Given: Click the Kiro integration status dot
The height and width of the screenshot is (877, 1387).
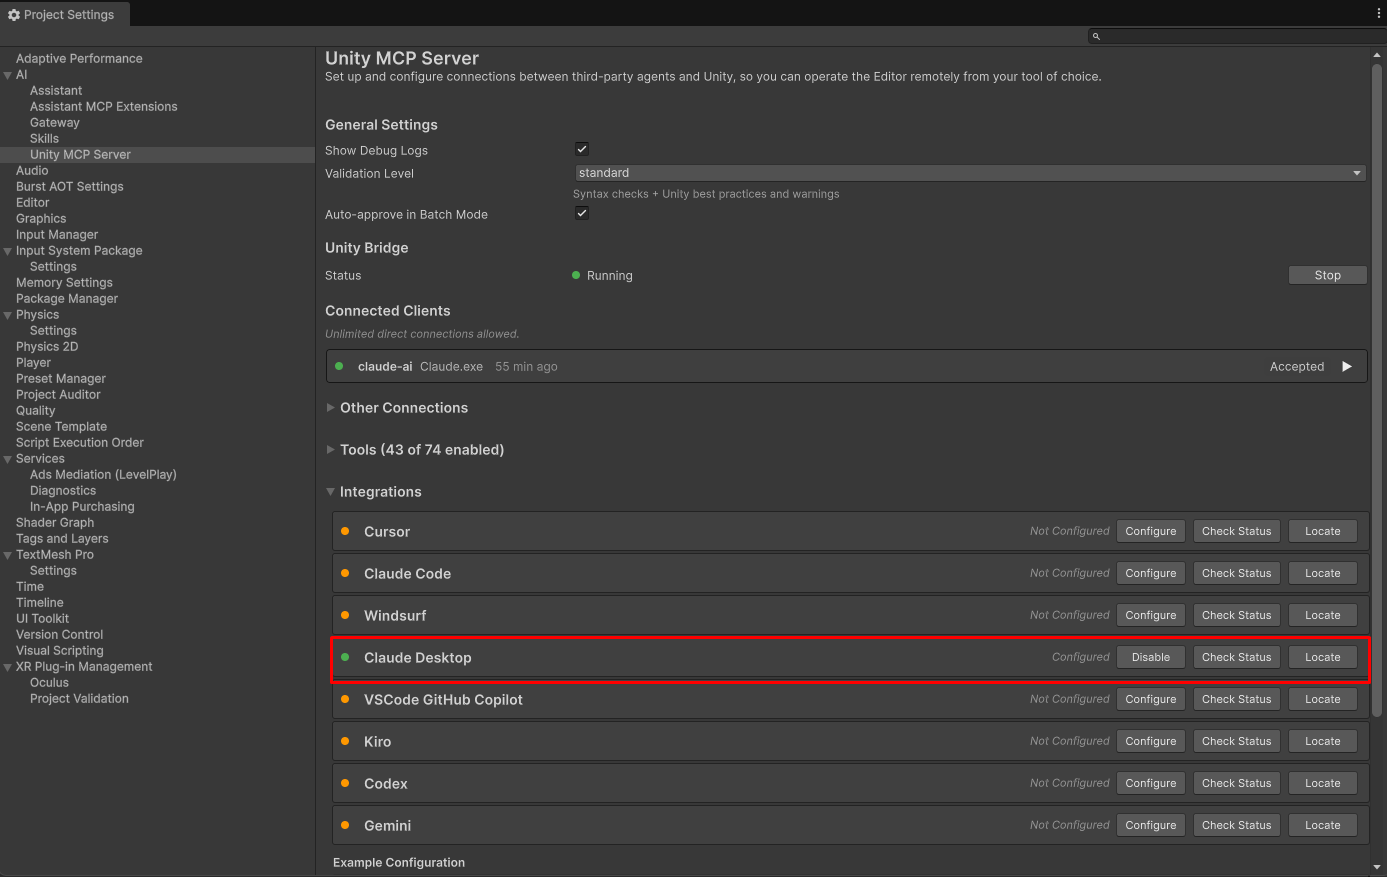Looking at the screenshot, I should click(345, 741).
